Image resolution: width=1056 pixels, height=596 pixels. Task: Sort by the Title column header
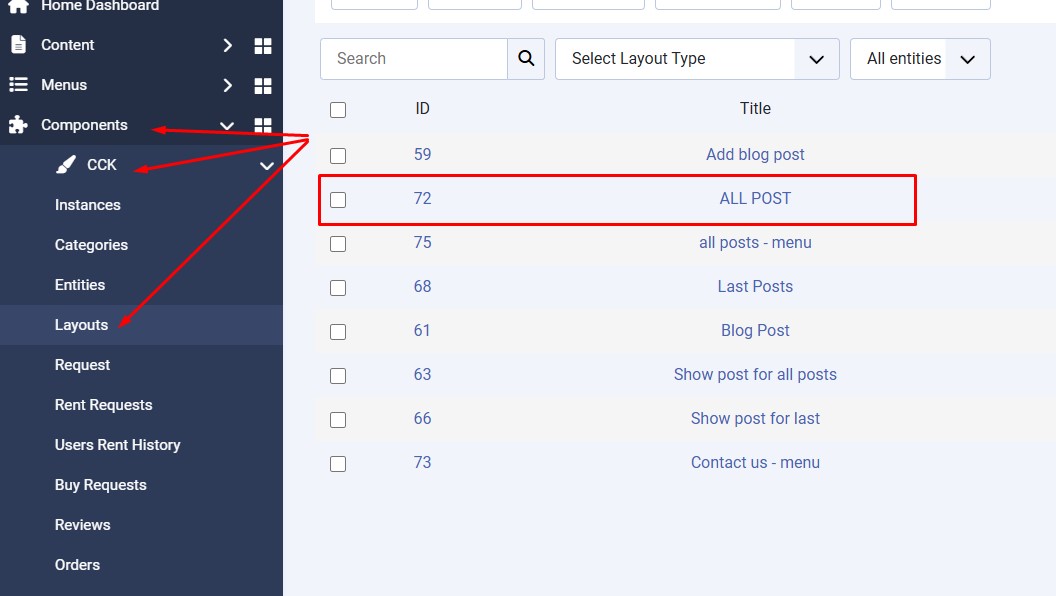[755, 108]
